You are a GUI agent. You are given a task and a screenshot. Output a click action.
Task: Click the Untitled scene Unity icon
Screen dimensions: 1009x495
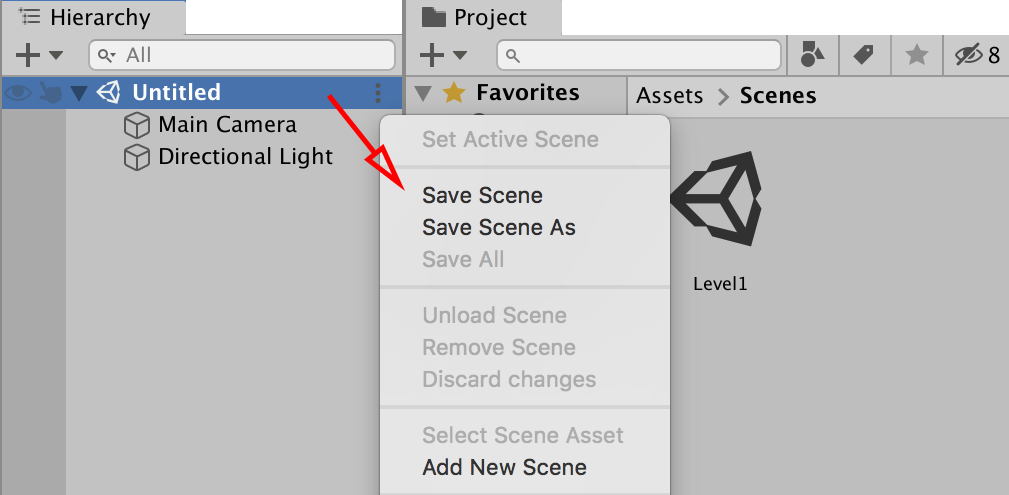[x=109, y=93]
